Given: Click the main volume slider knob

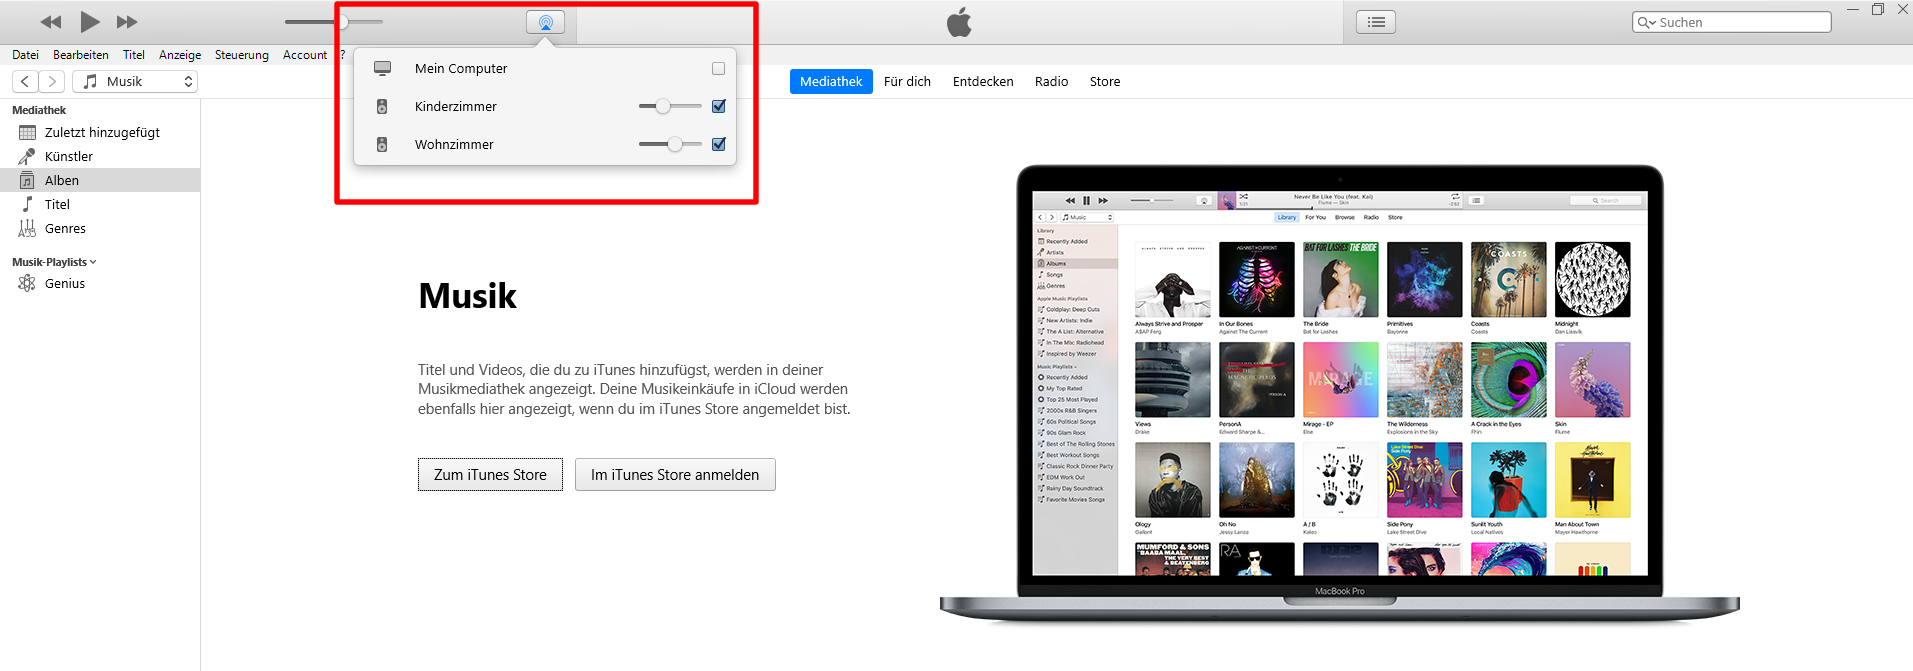Looking at the screenshot, I should coord(342,22).
